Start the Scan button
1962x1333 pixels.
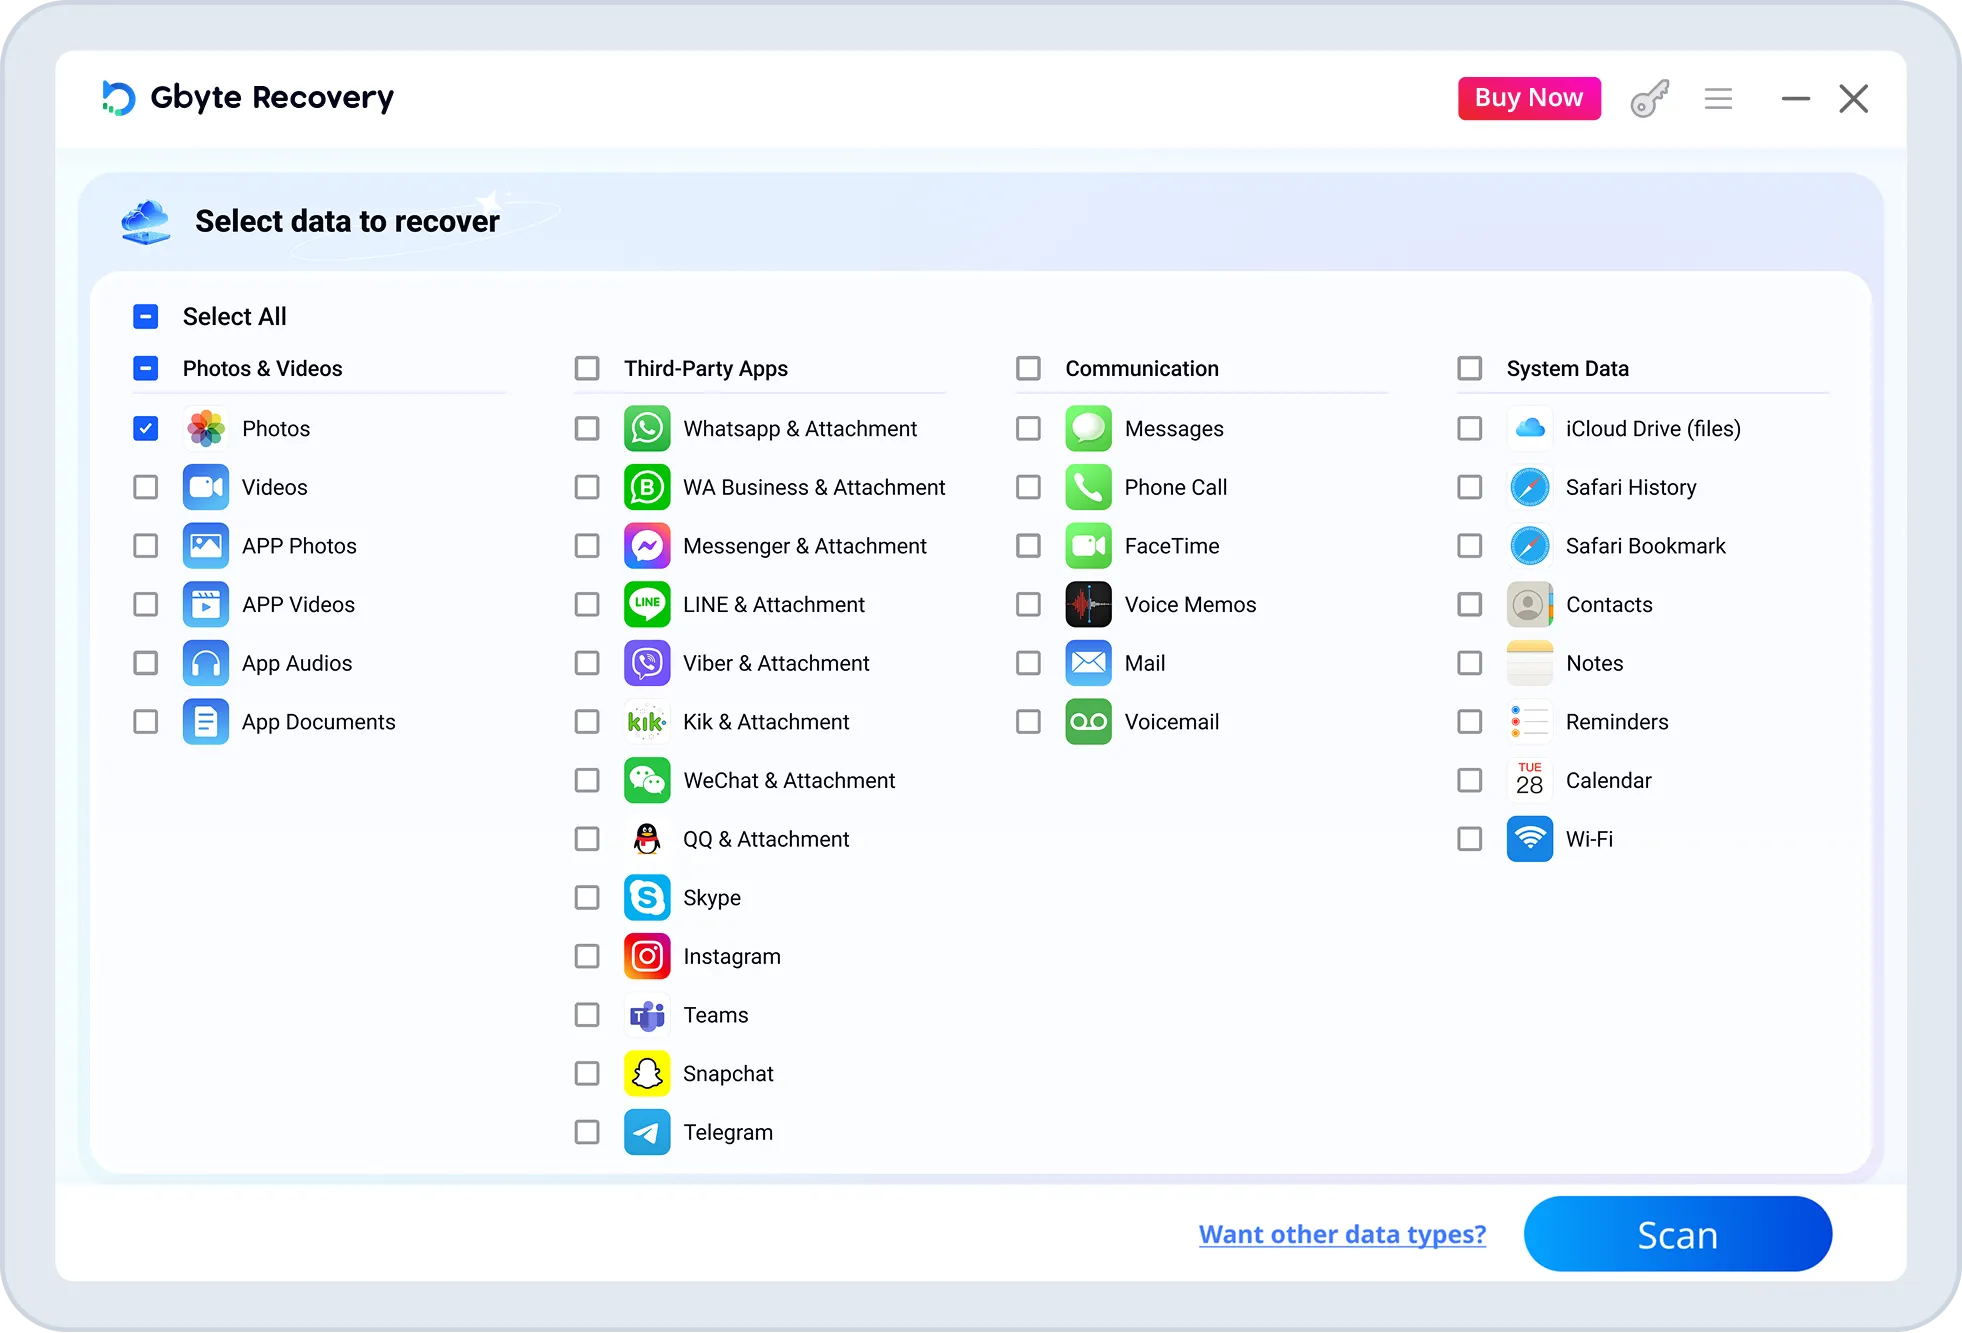click(1677, 1234)
